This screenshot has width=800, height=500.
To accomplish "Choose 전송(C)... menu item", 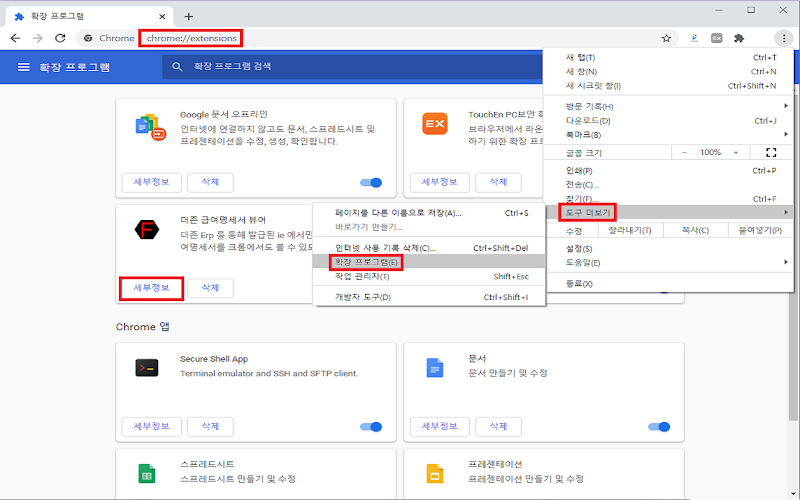I will click(668, 185).
